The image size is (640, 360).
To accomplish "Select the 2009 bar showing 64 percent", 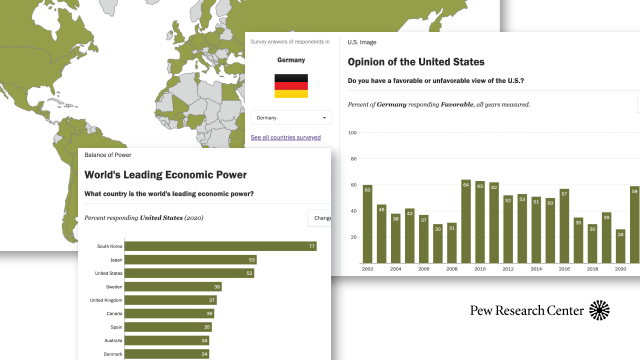I will pos(466,221).
